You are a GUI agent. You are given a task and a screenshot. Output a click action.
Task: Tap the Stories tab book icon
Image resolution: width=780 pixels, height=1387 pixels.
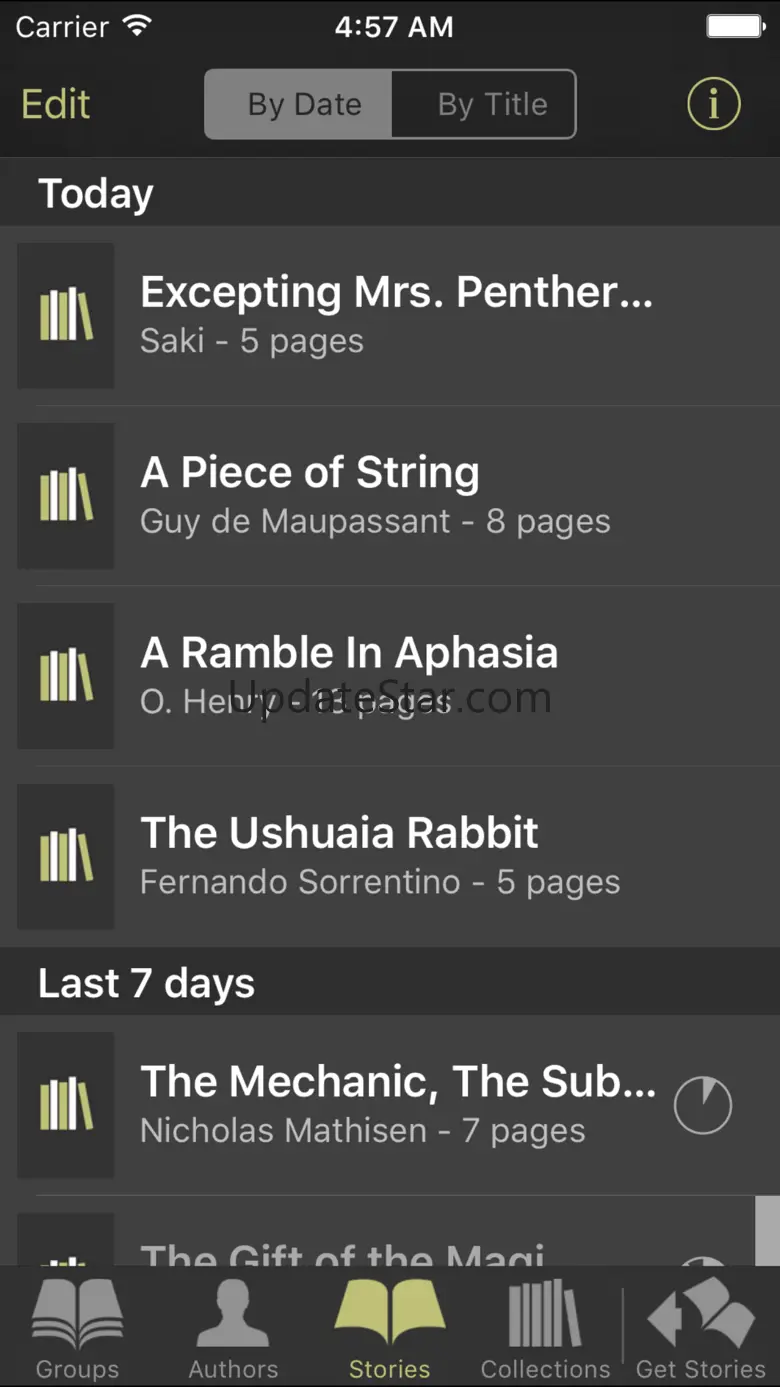[389, 1315]
